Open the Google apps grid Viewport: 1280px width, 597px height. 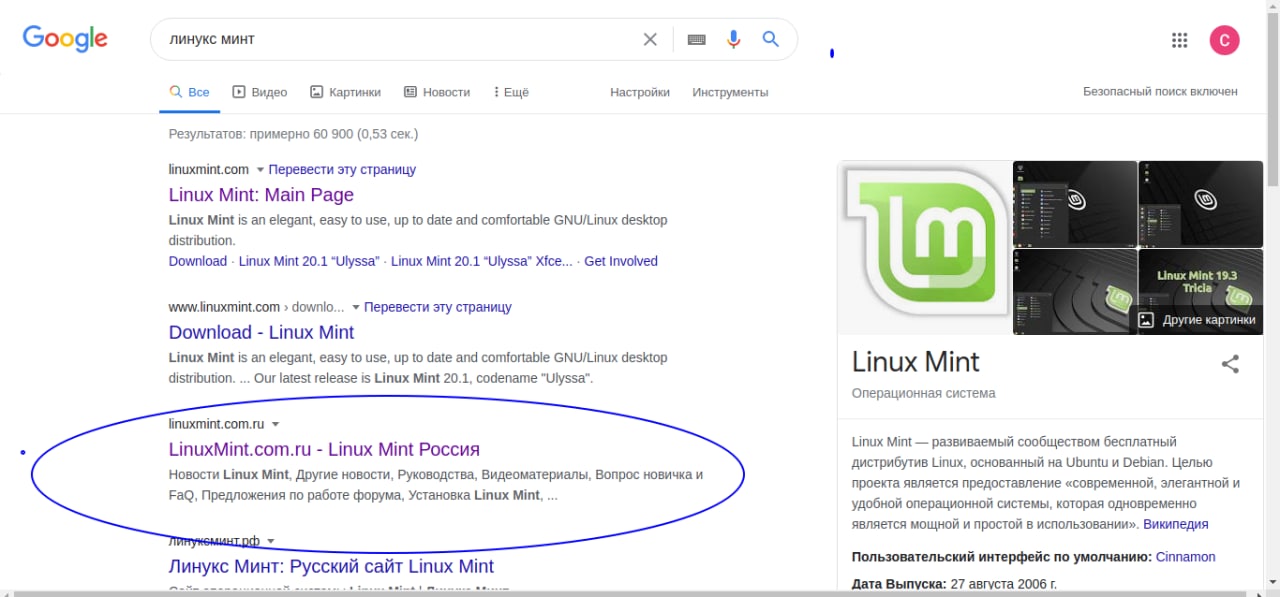[1179, 40]
